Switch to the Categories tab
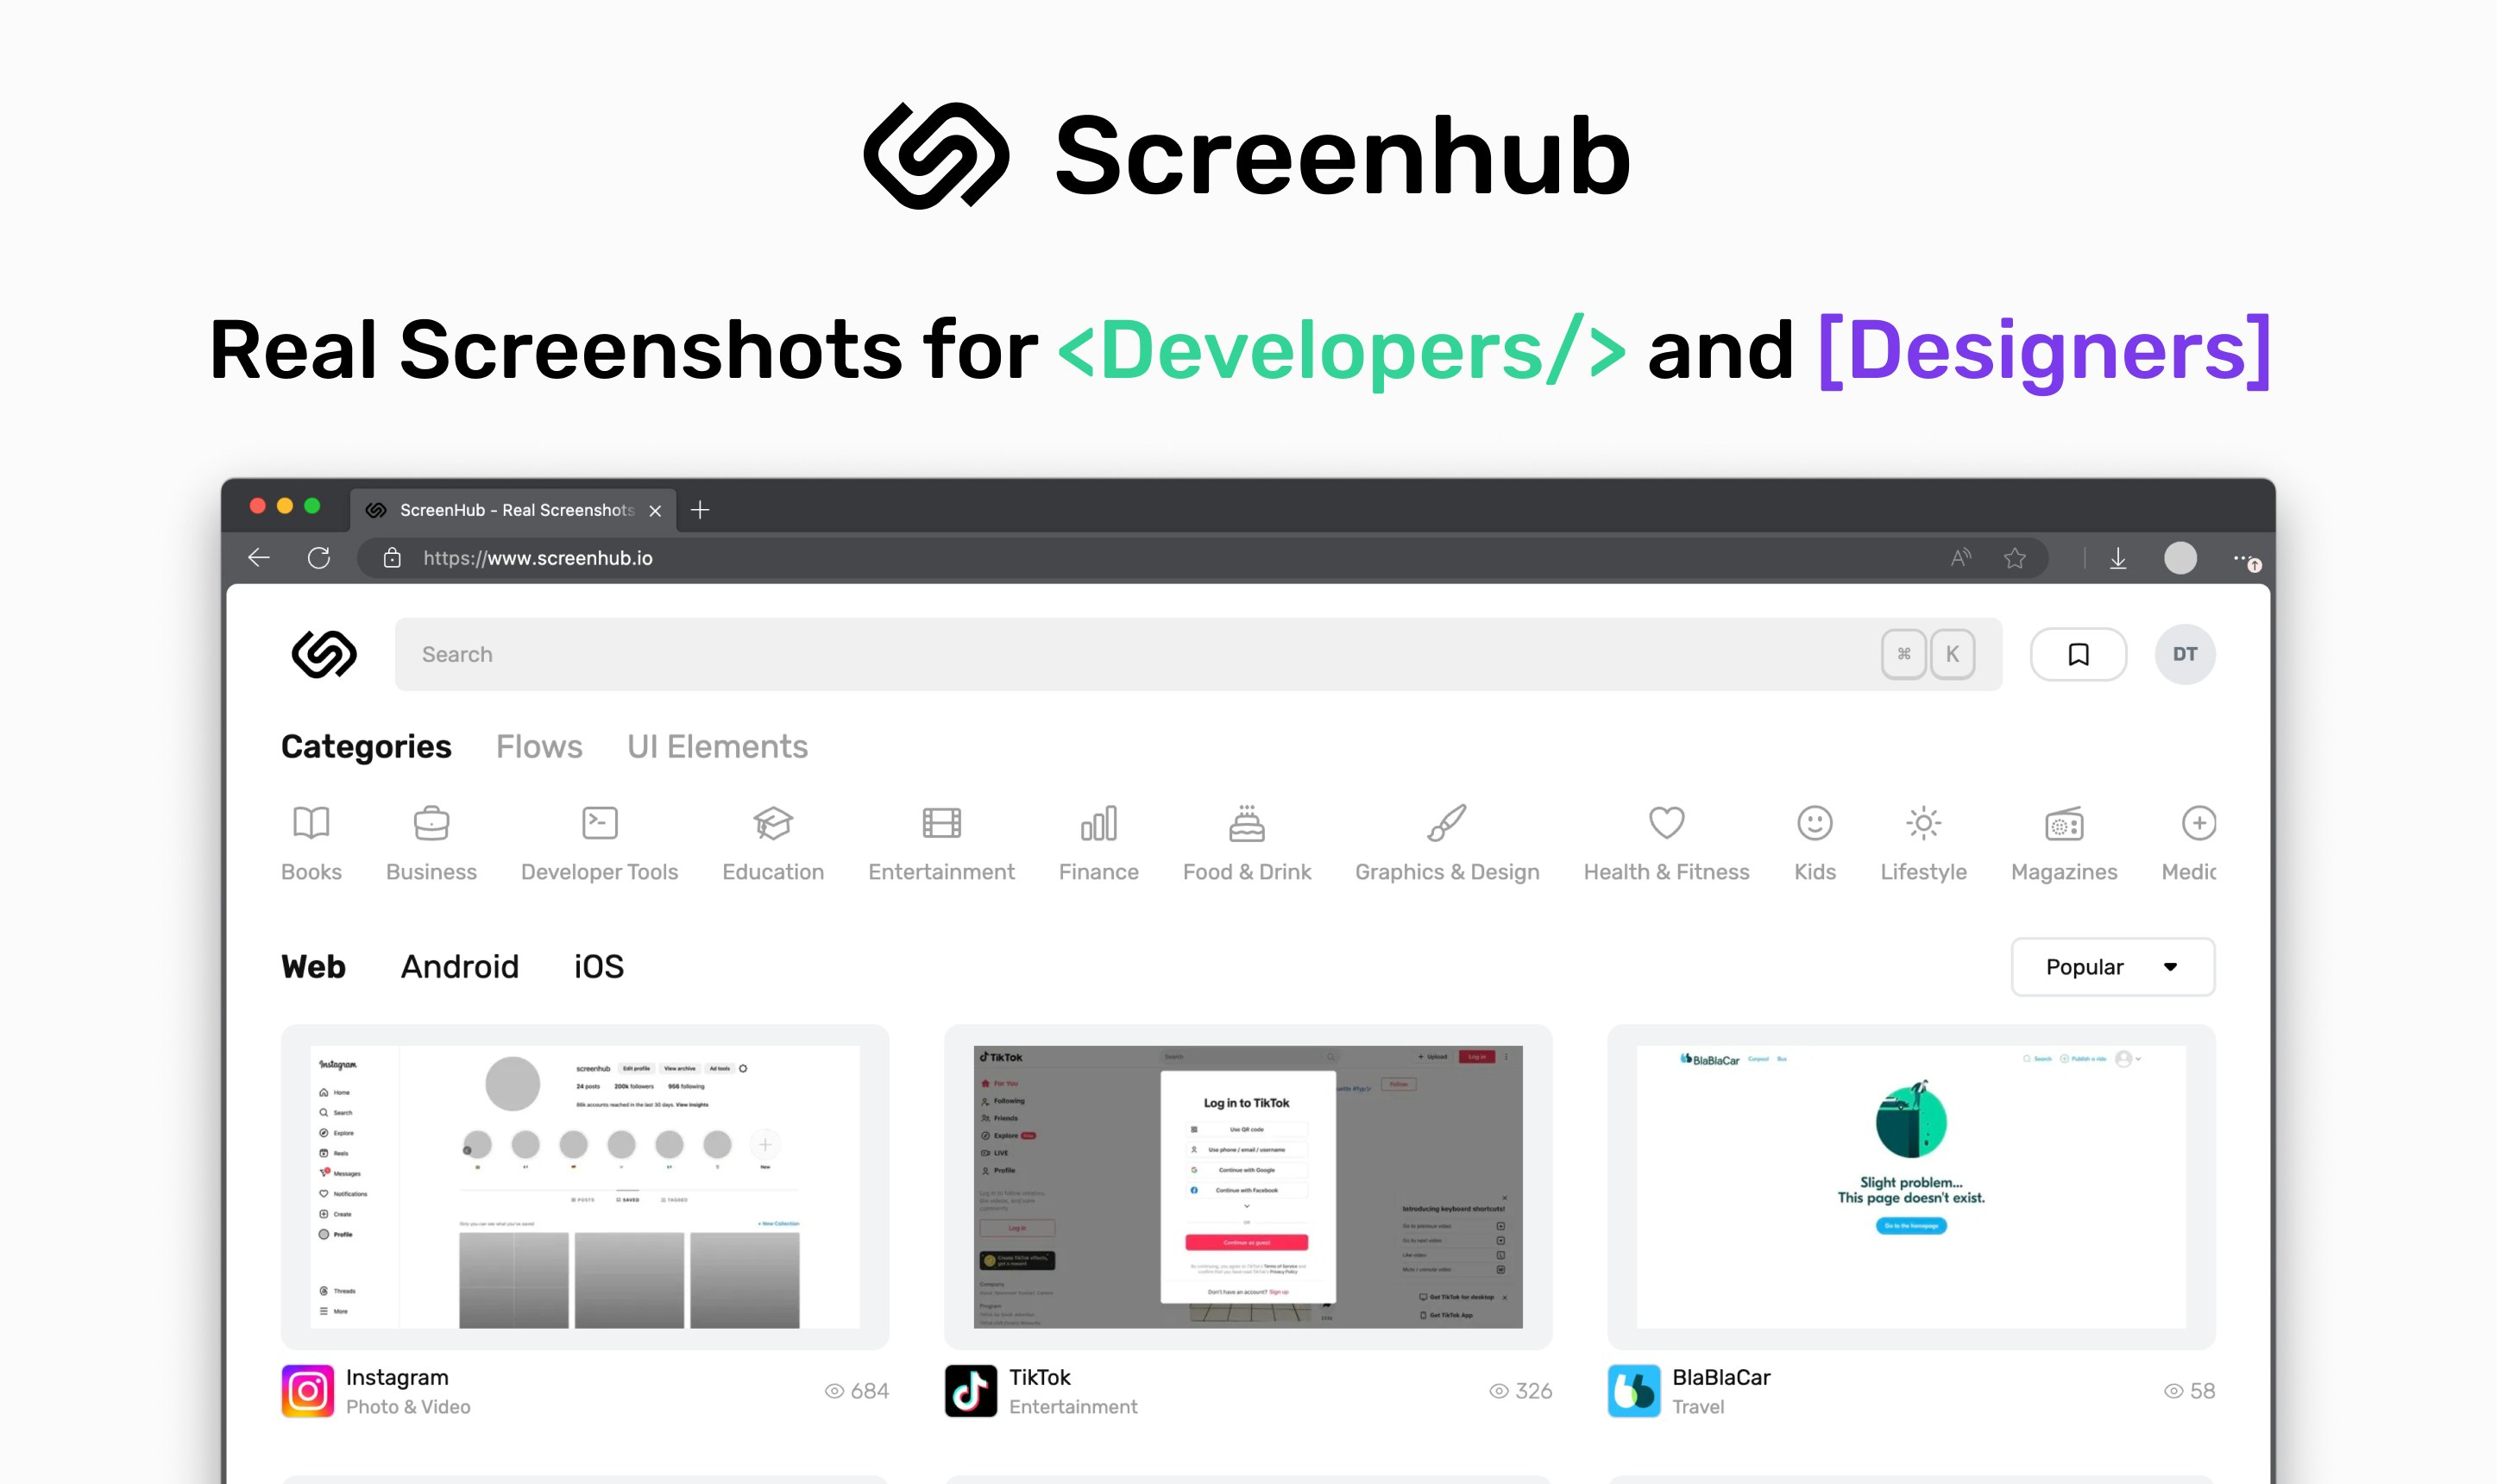 (366, 747)
